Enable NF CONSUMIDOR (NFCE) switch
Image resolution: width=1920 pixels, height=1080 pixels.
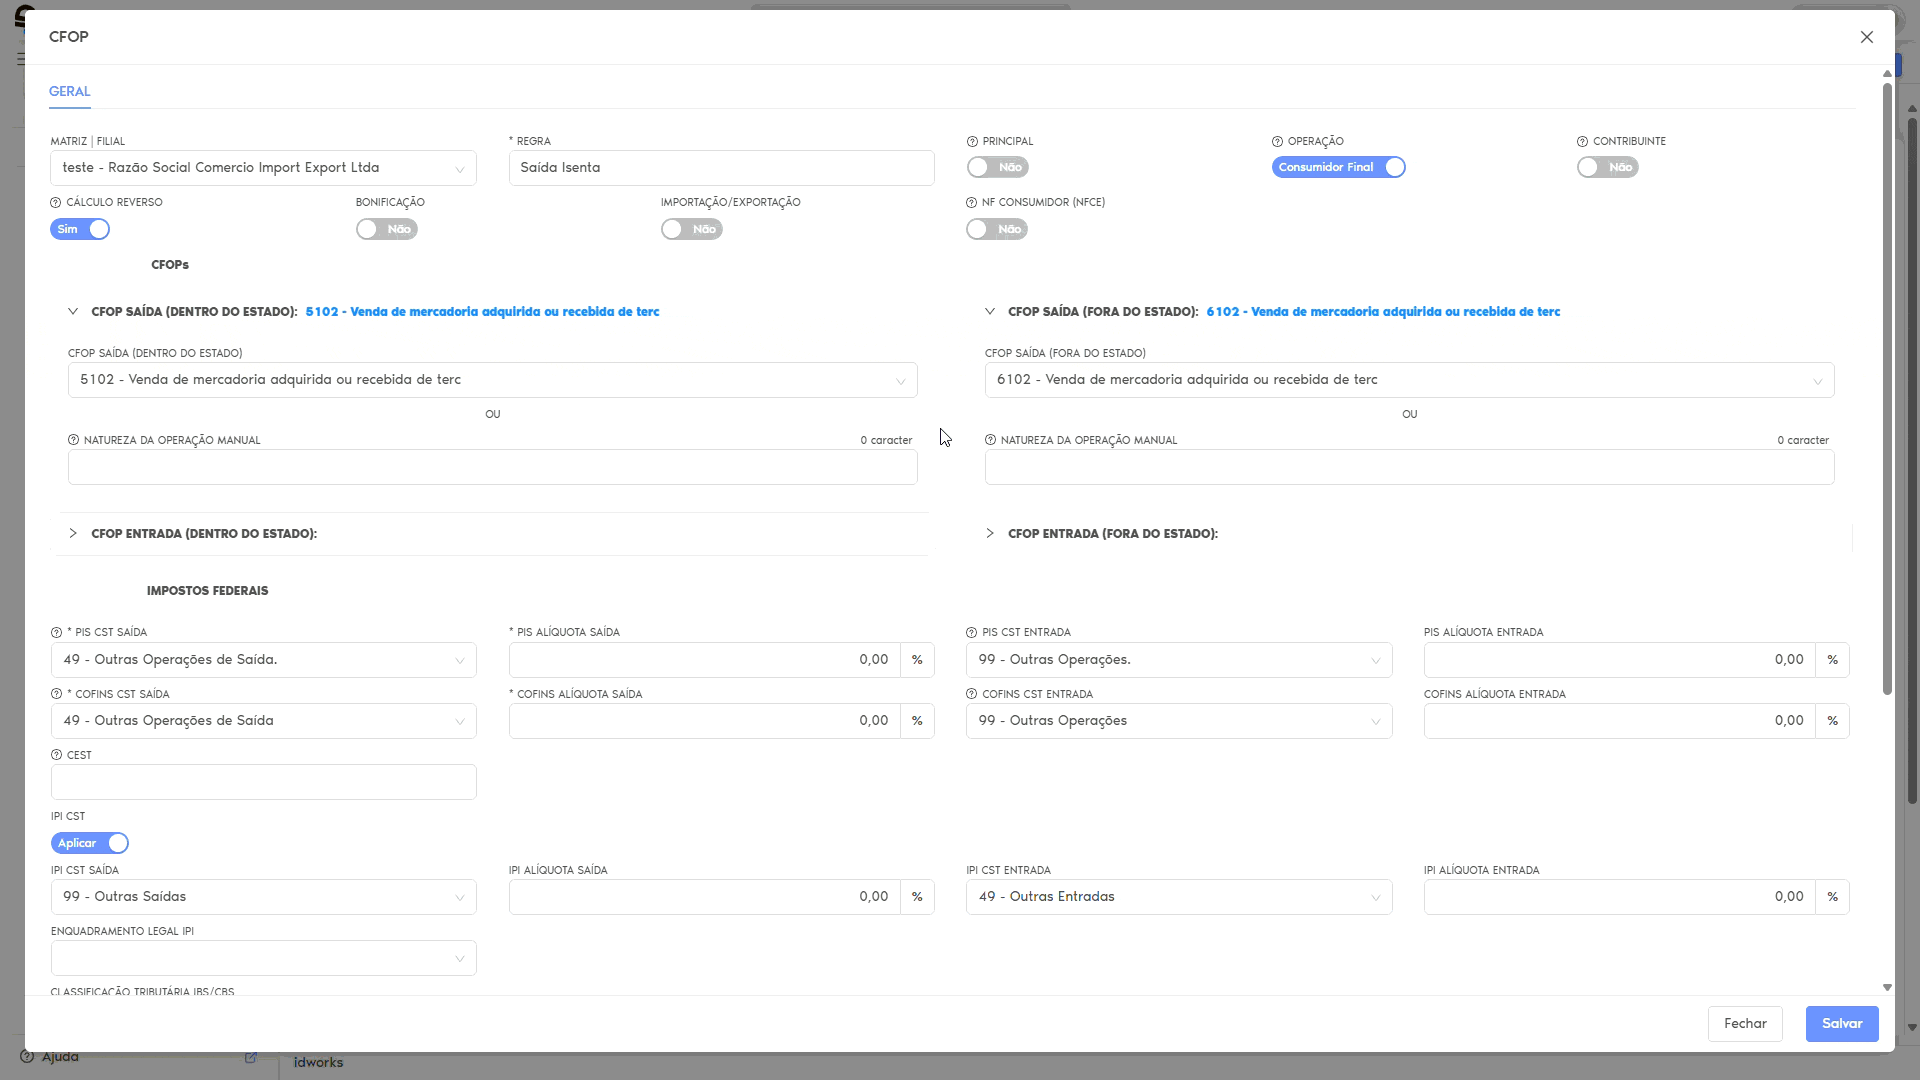[x=996, y=229]
